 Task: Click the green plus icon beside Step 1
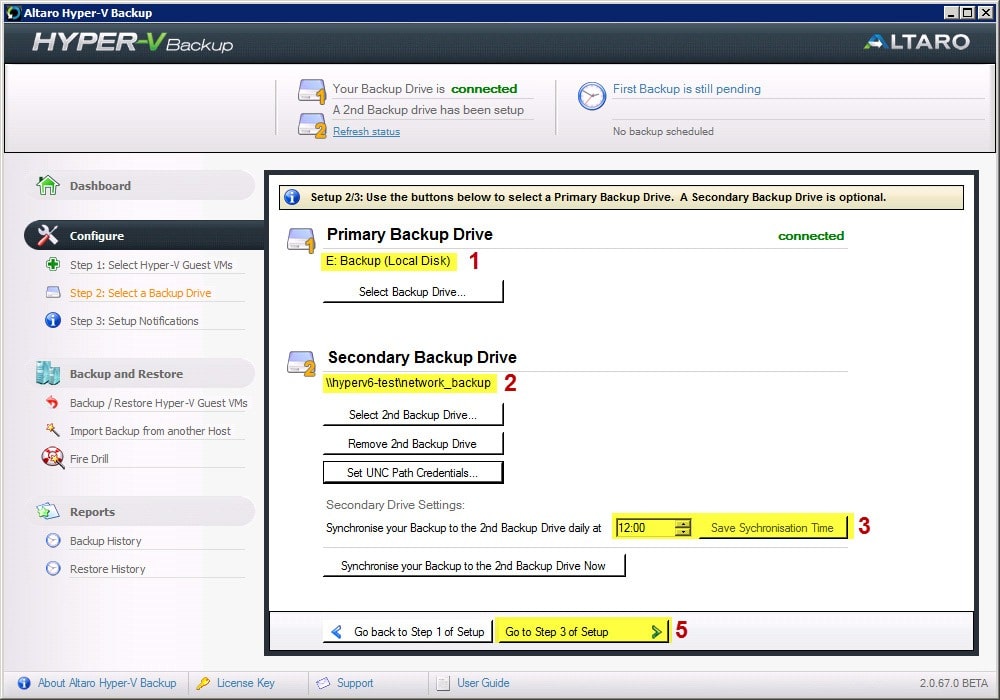click(x=53, y=264)
